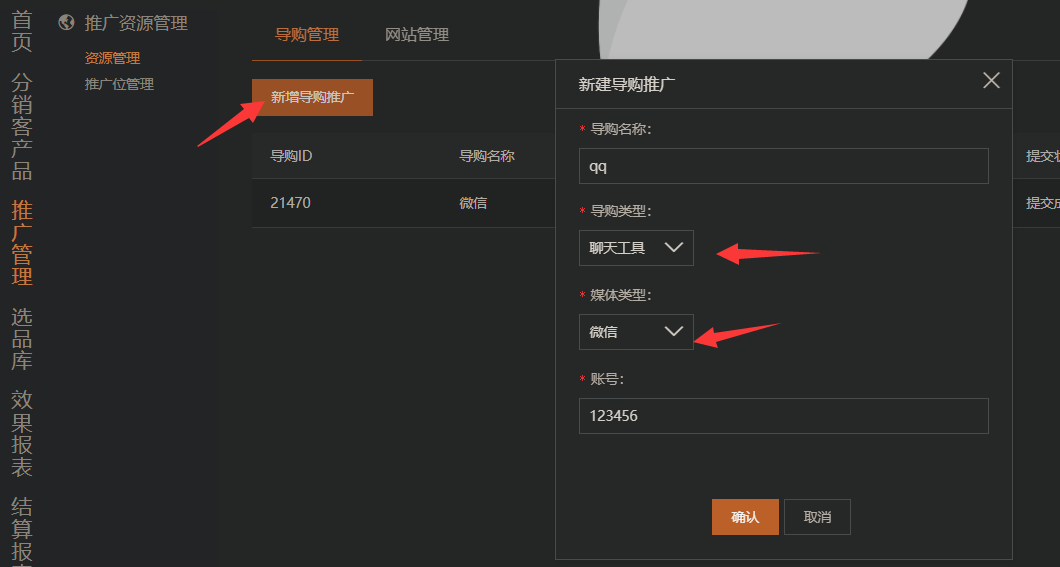Focus the 账号 input containing 123456
This screenshot has height=567, width=1060.
pyautogui.click(x=784, y=416)
